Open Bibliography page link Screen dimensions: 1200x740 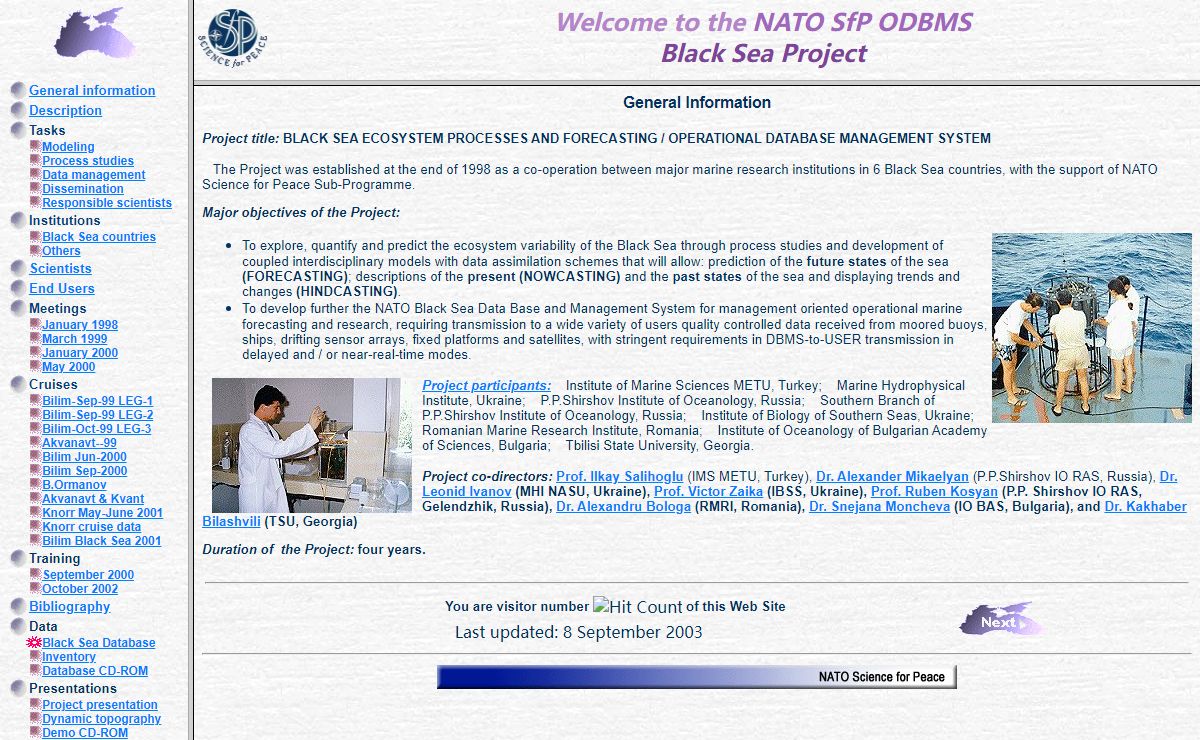[x=70, y=606]
